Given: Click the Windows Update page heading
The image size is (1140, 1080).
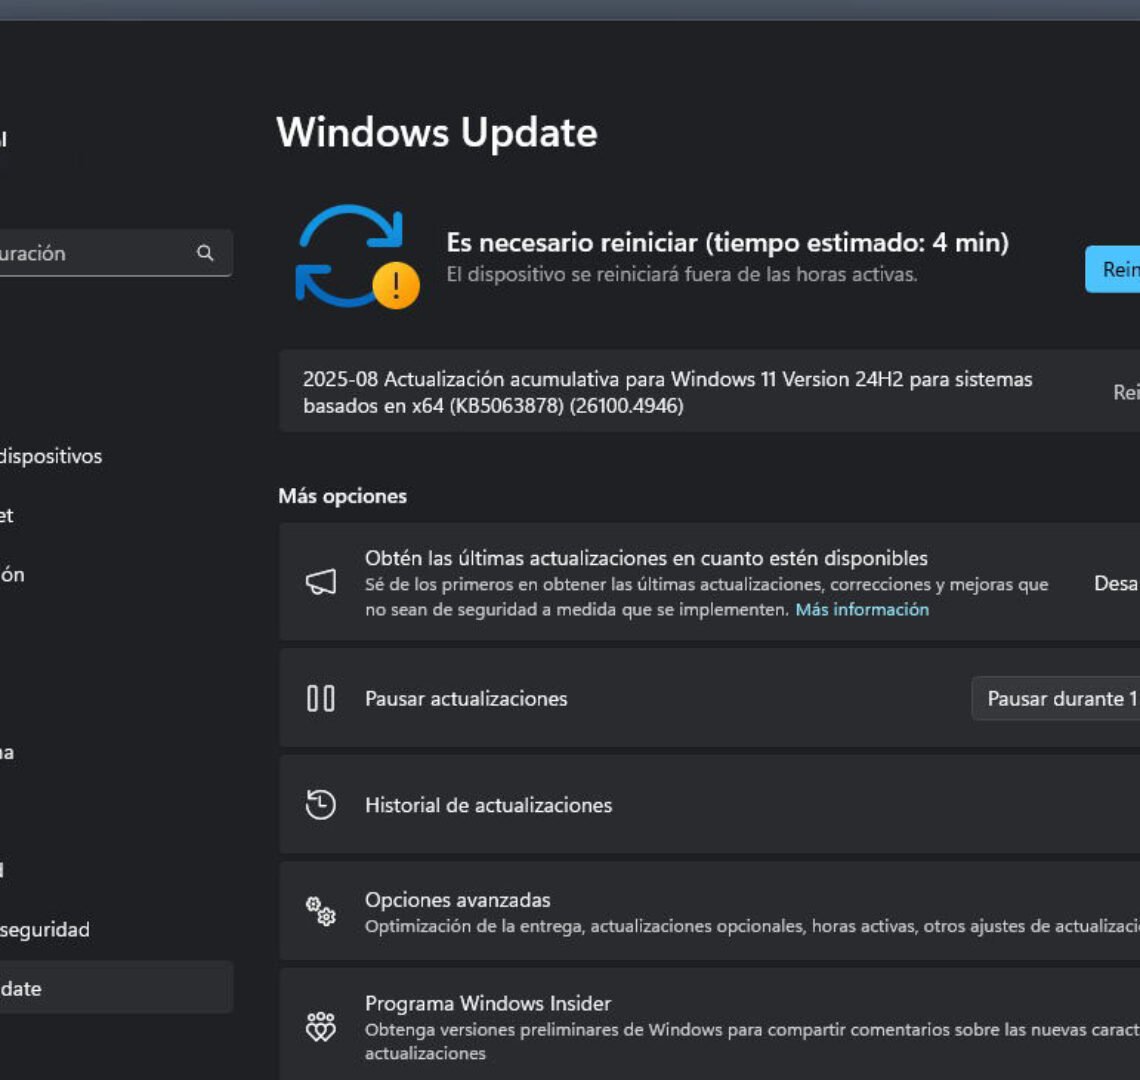Looking at the screenshot, I should 437,132.
